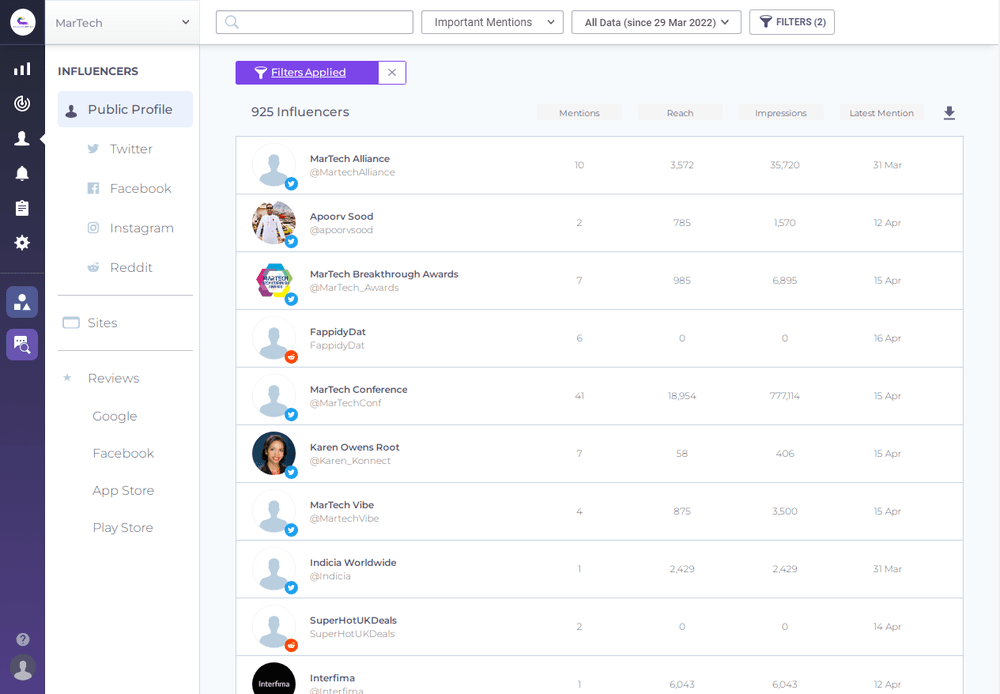Open the bell notifications icon in sidebar

[22, 173]
